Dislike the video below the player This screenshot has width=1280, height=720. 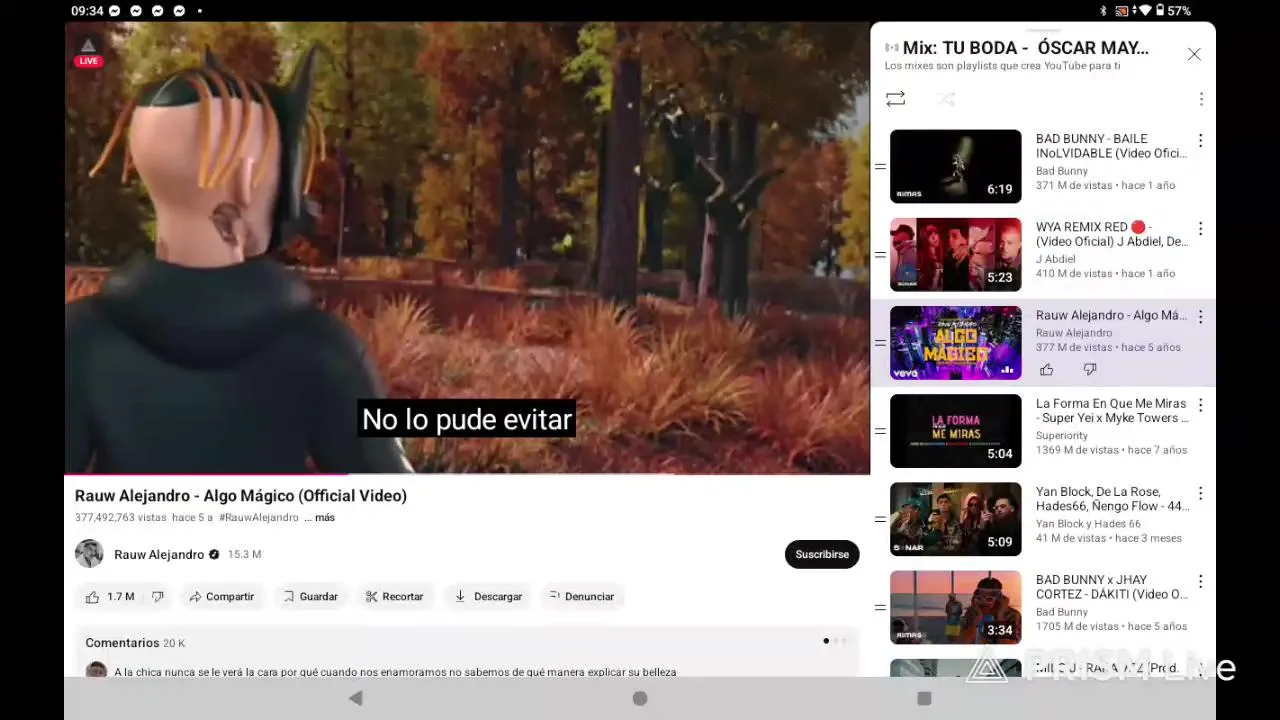(157, 597)
